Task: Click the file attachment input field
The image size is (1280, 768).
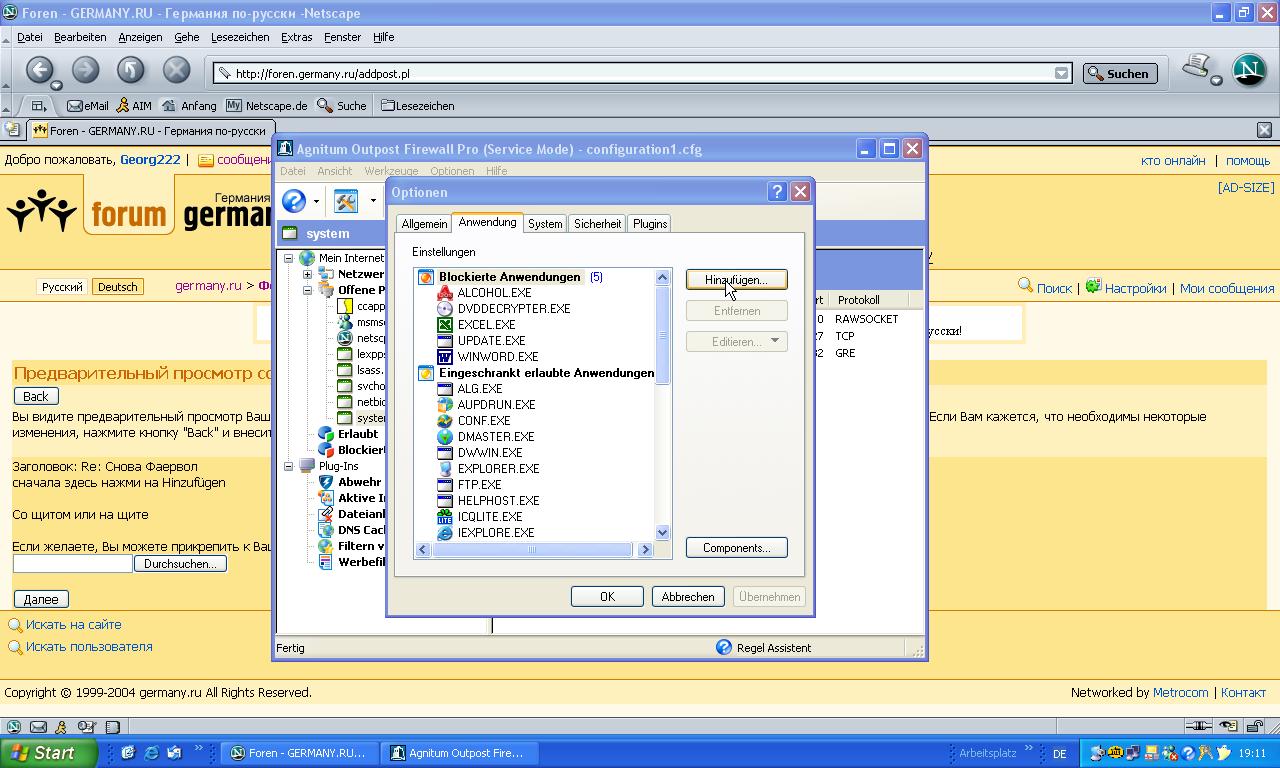Action: (72, 564)
